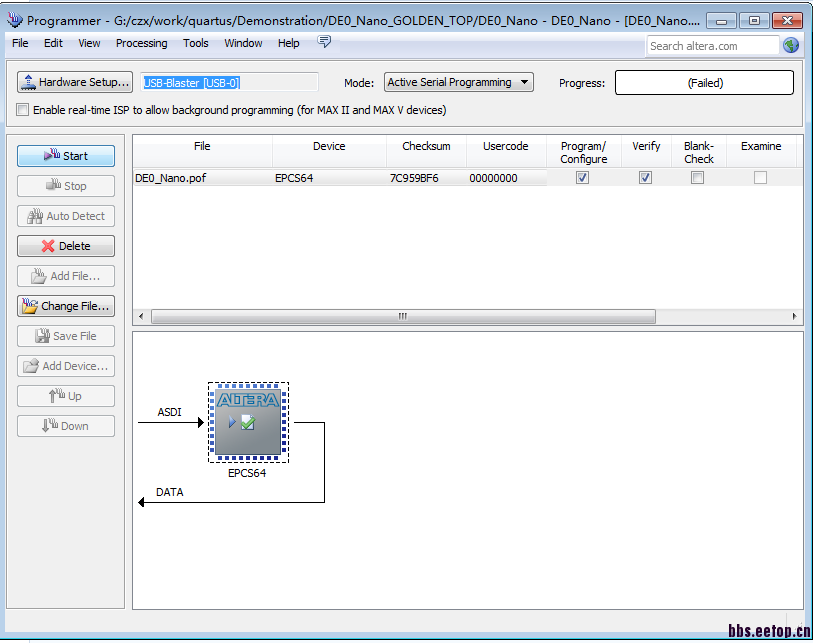
Task: Close the Programmer window
Action: [787, 21]
